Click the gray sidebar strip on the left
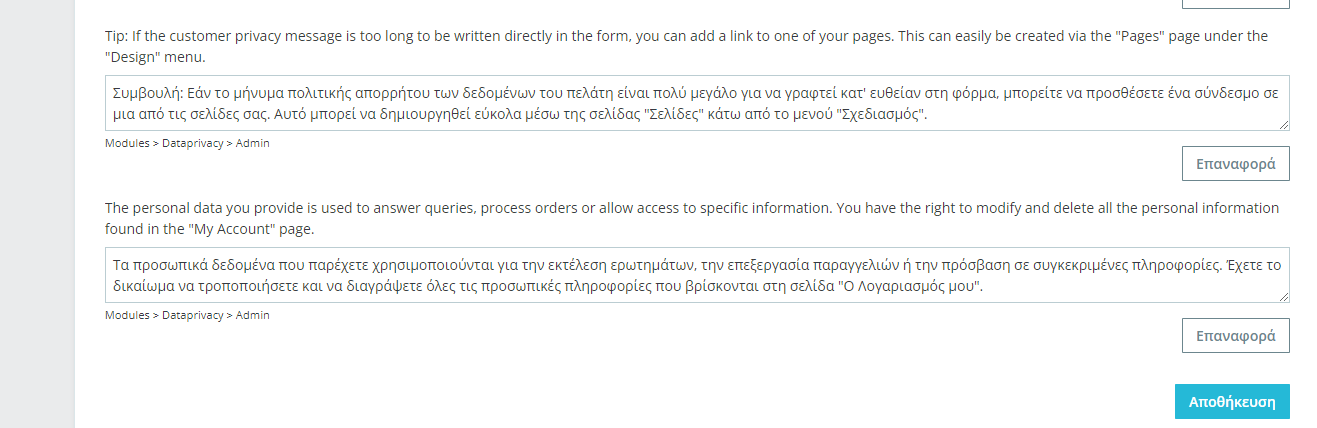 tap(37, 214)
